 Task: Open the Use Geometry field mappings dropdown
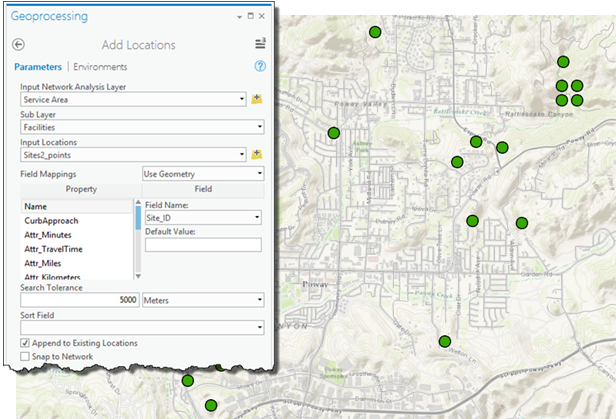[x=257, y=173]
